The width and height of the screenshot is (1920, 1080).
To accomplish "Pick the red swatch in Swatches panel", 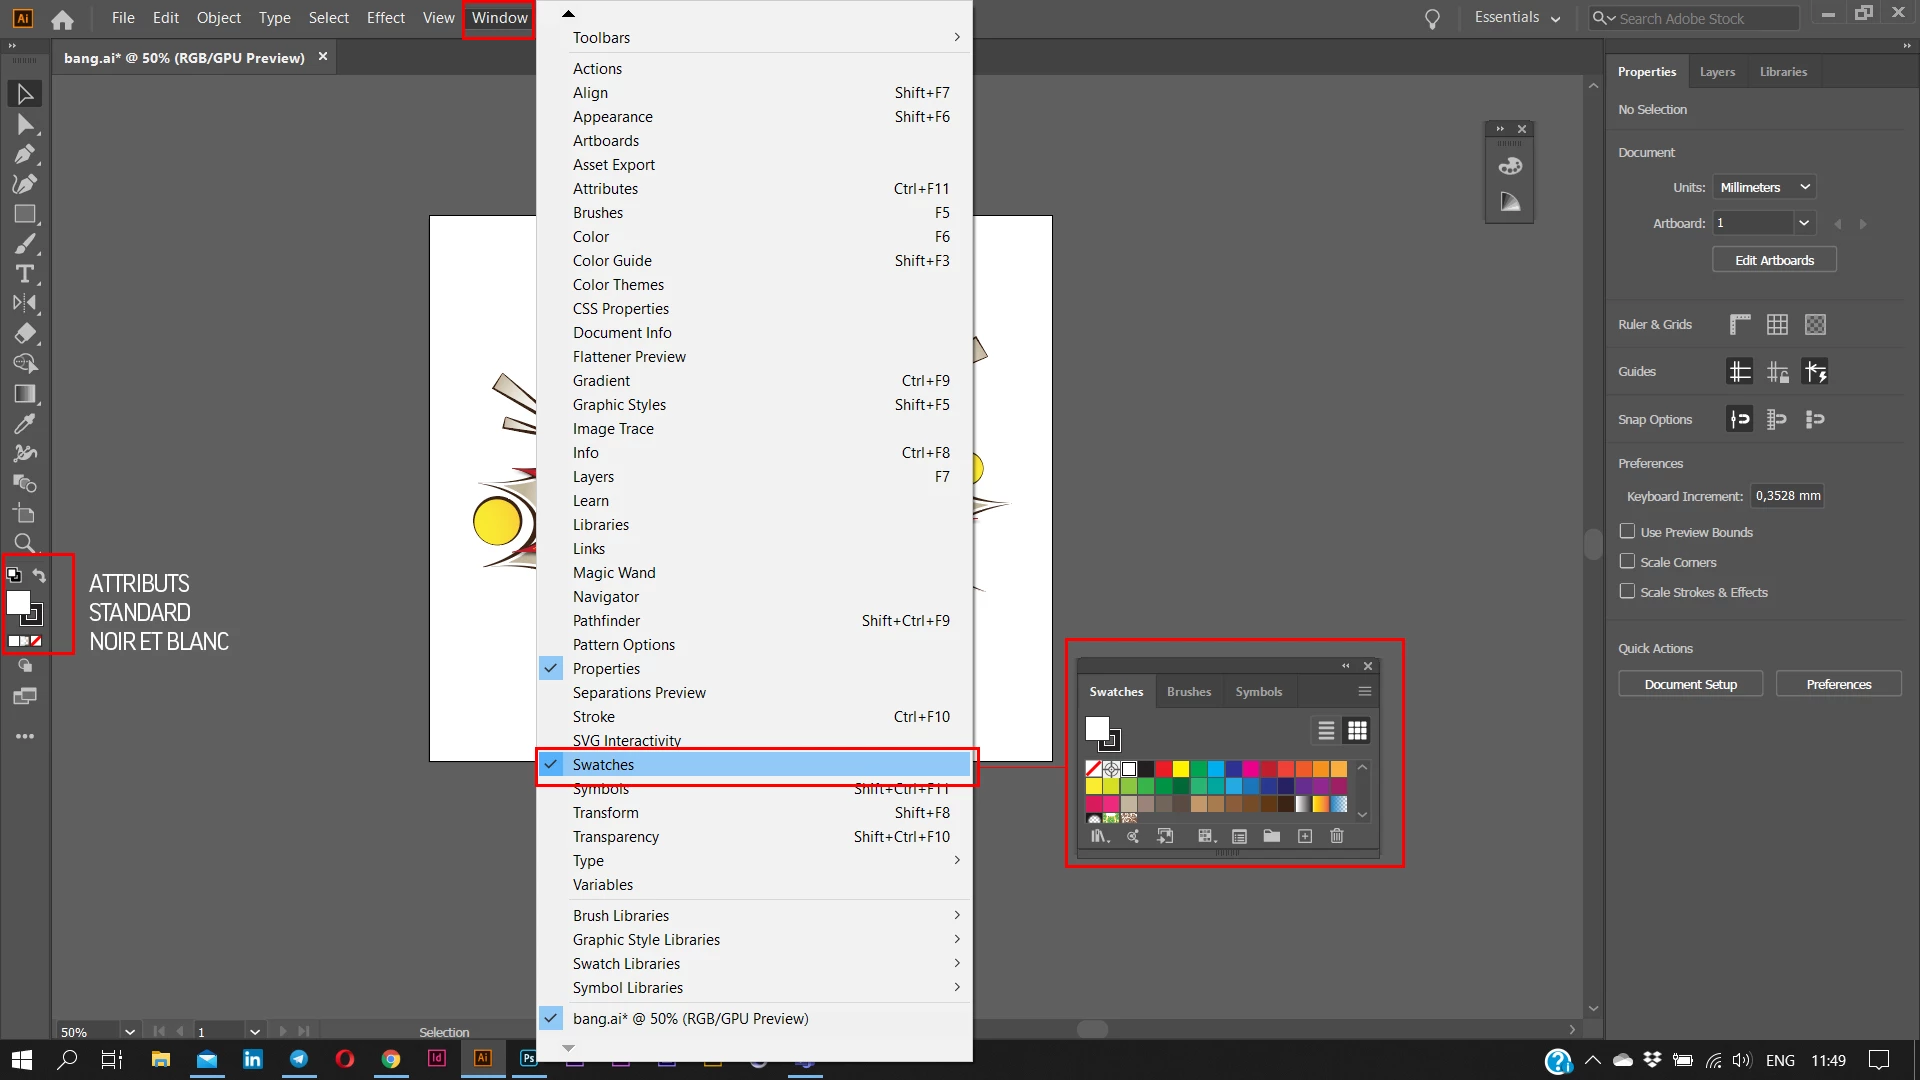I will coord(1163,769).
